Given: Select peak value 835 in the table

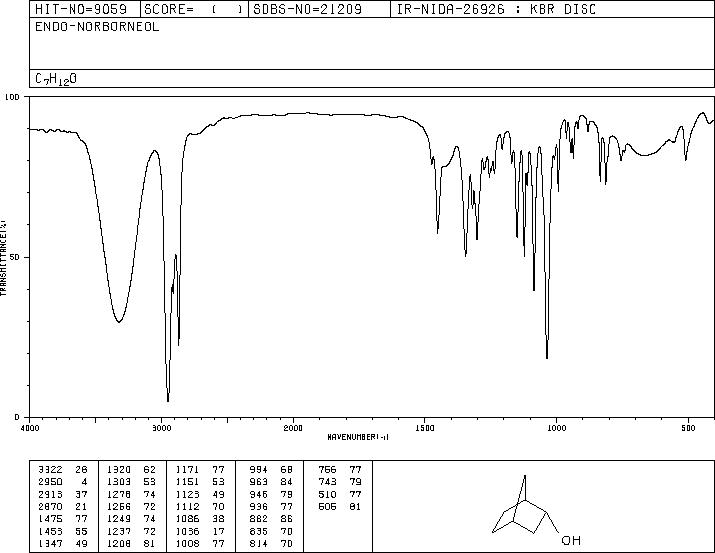Looking at the screenshot, I should (259, 531).
